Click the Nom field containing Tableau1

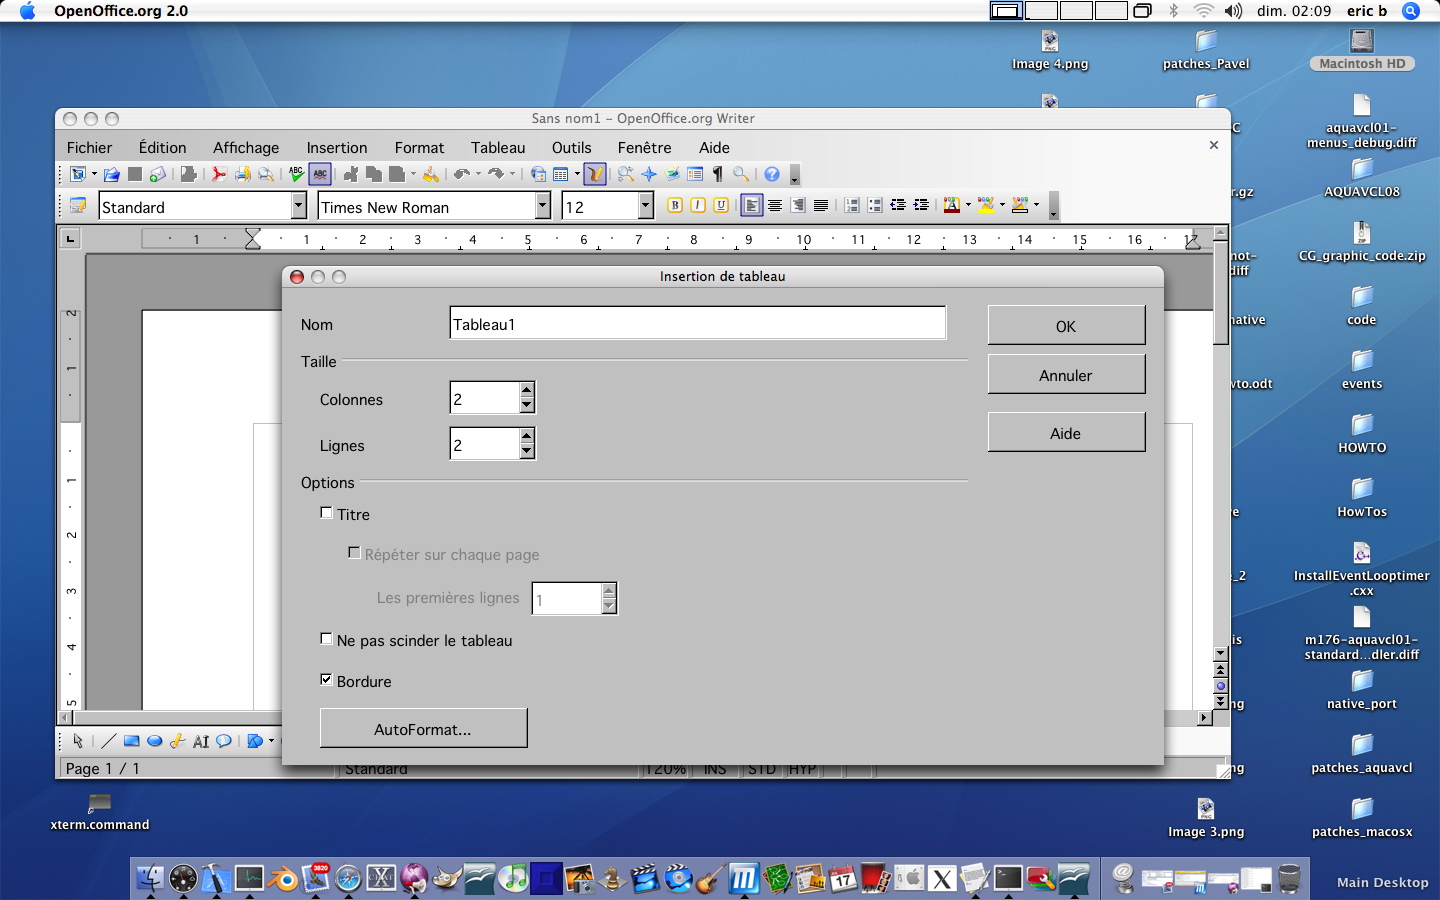(698, 323)
